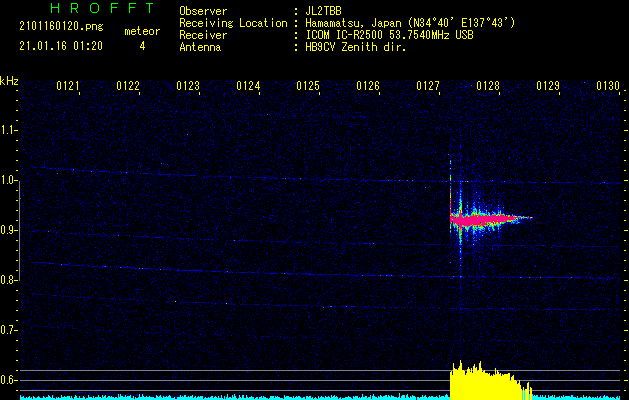Click the 1.1 kHz axis label
Screen dimensions: 629x400
click(x=8, y=130)
